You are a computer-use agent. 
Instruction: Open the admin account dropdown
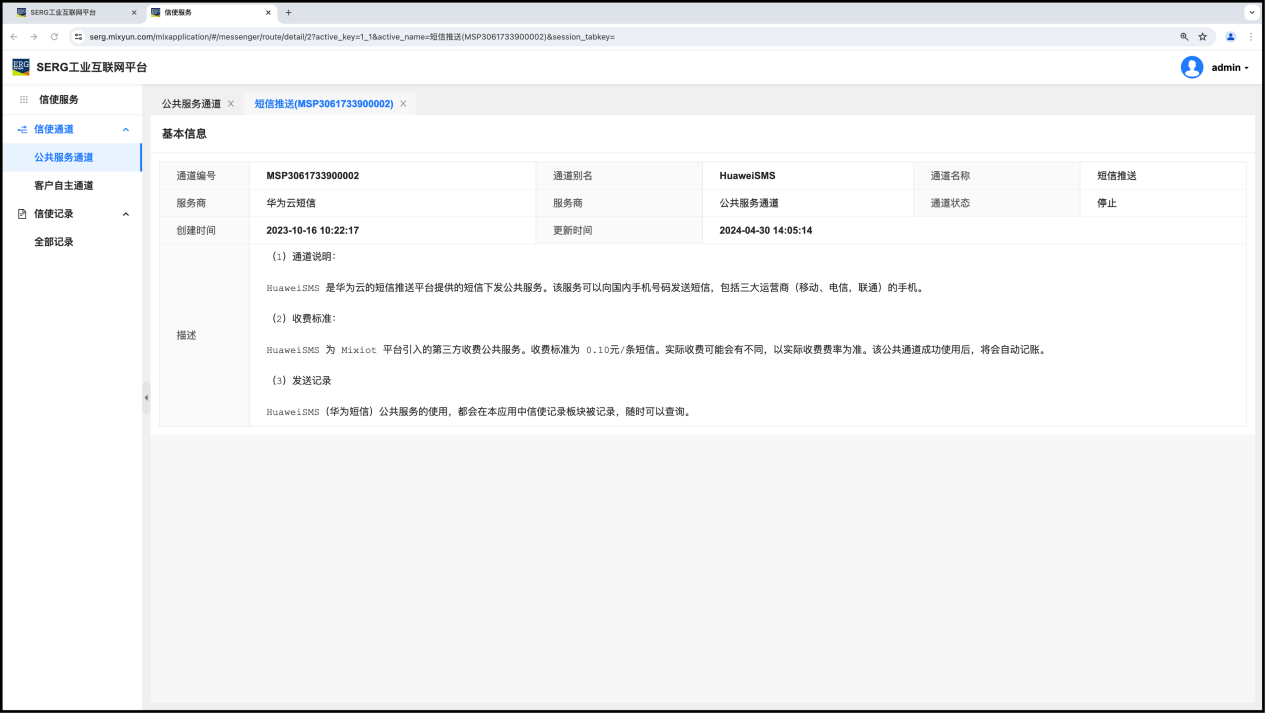pos(1230,68)
